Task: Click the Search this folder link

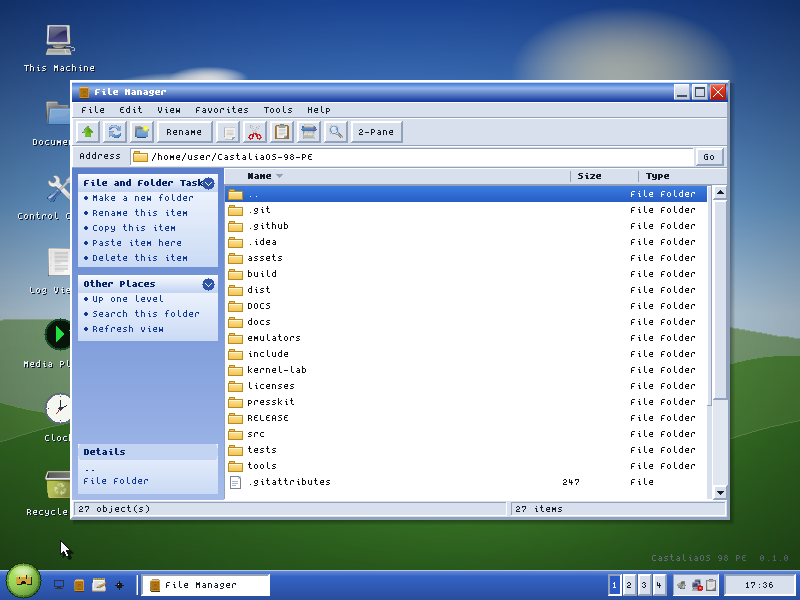Action: 146,314
